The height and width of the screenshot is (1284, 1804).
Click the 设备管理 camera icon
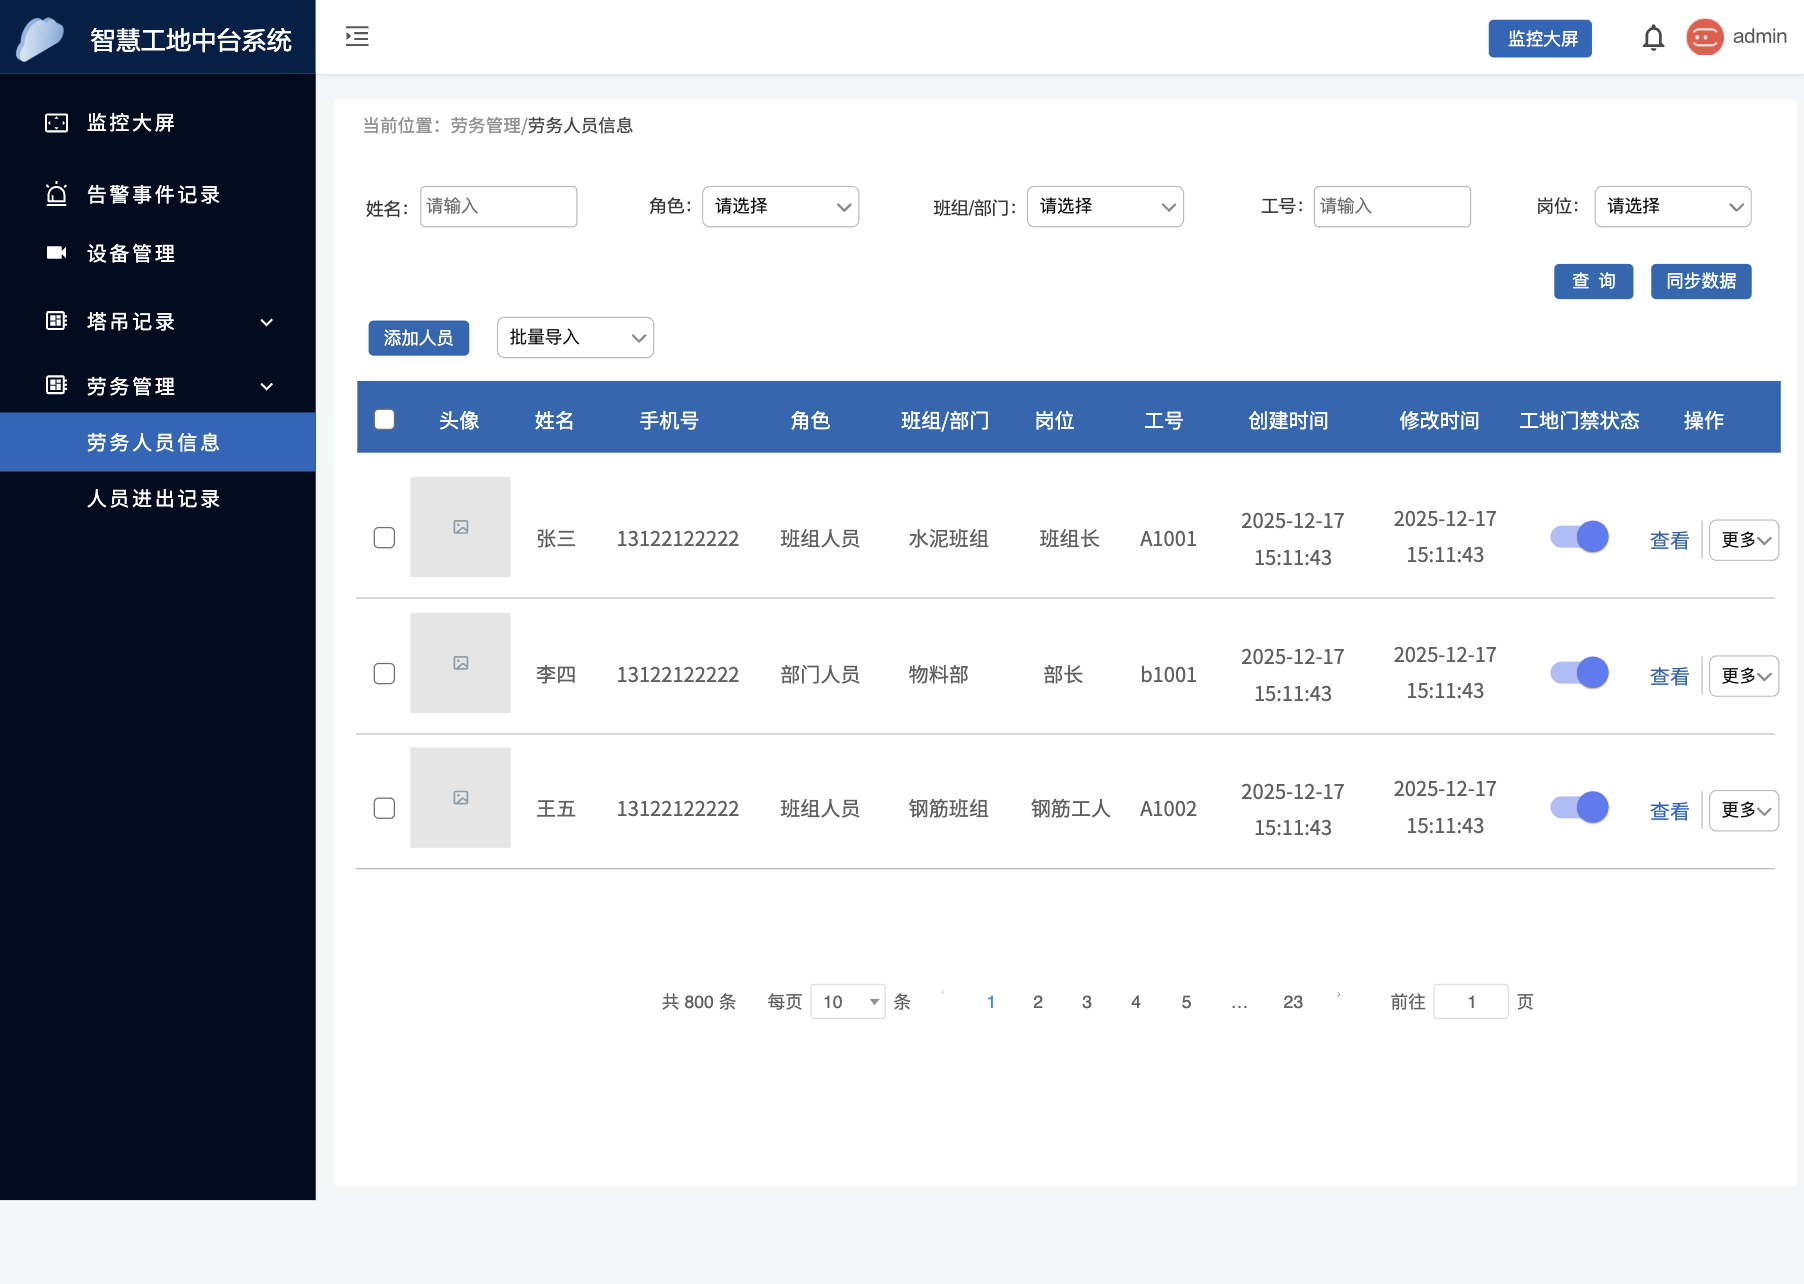point(57,253)
